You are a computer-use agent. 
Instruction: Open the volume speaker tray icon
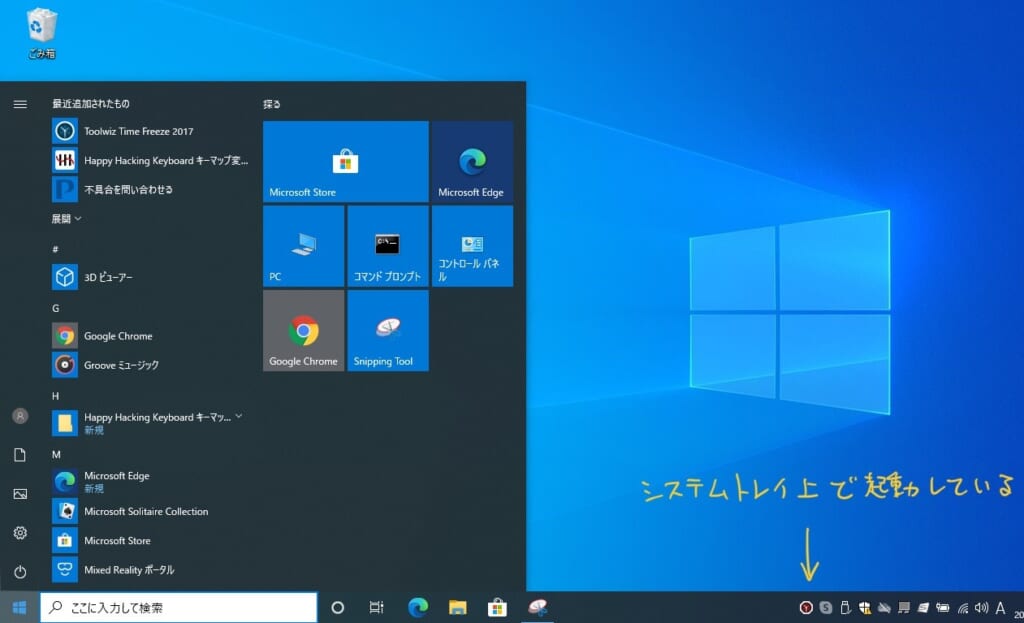coord(982,608)
